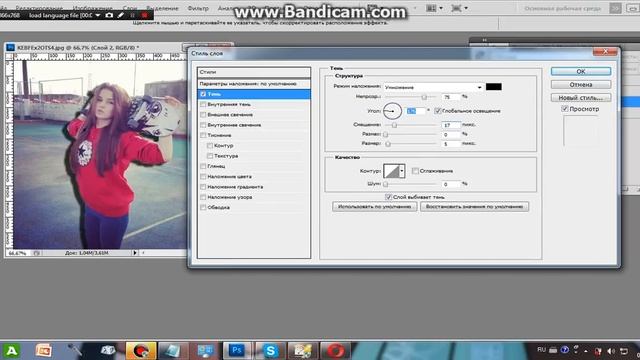The image size is (640, 360).
Task: Click the RU language indicator in the tray
Action: [541, 350]
